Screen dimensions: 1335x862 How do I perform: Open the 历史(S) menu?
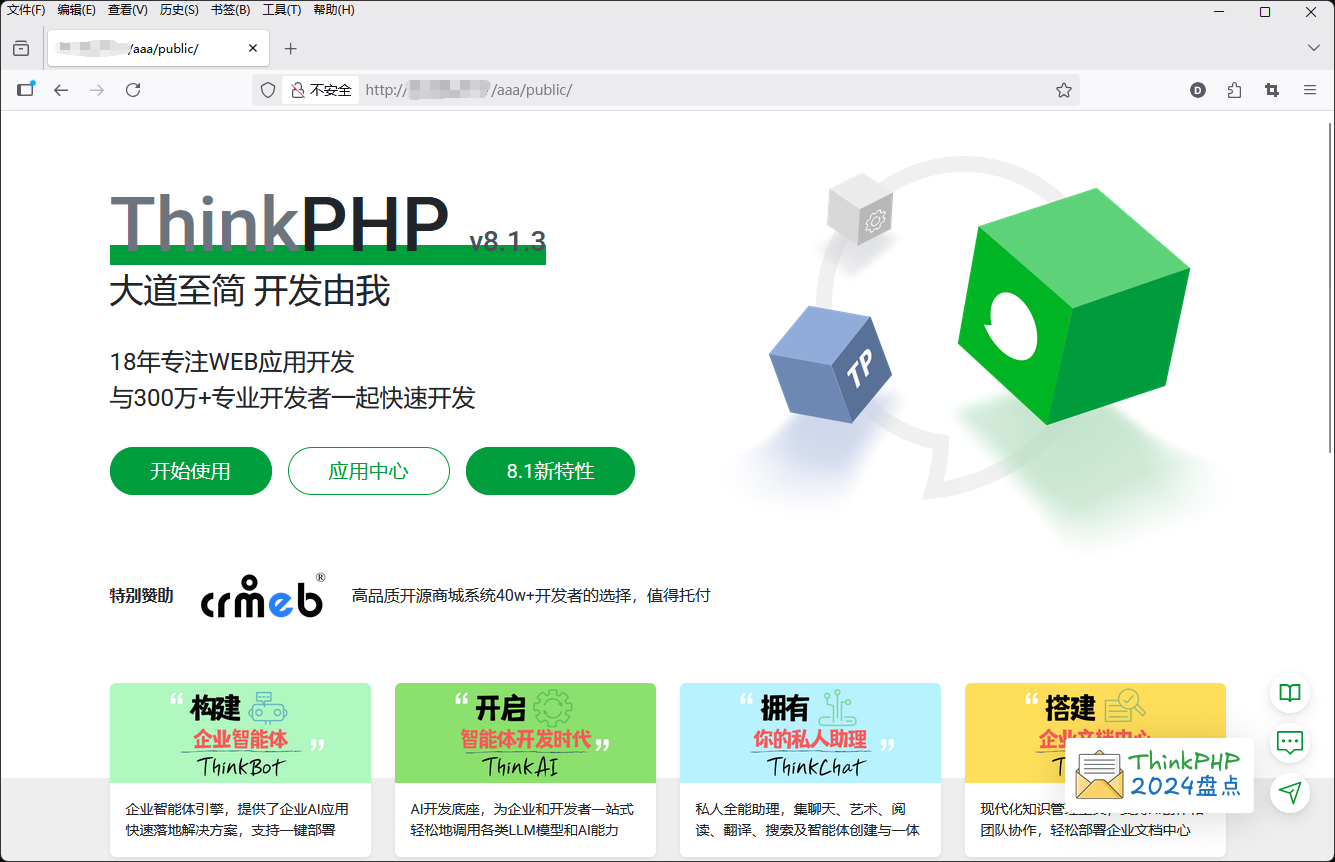point(179,10)
